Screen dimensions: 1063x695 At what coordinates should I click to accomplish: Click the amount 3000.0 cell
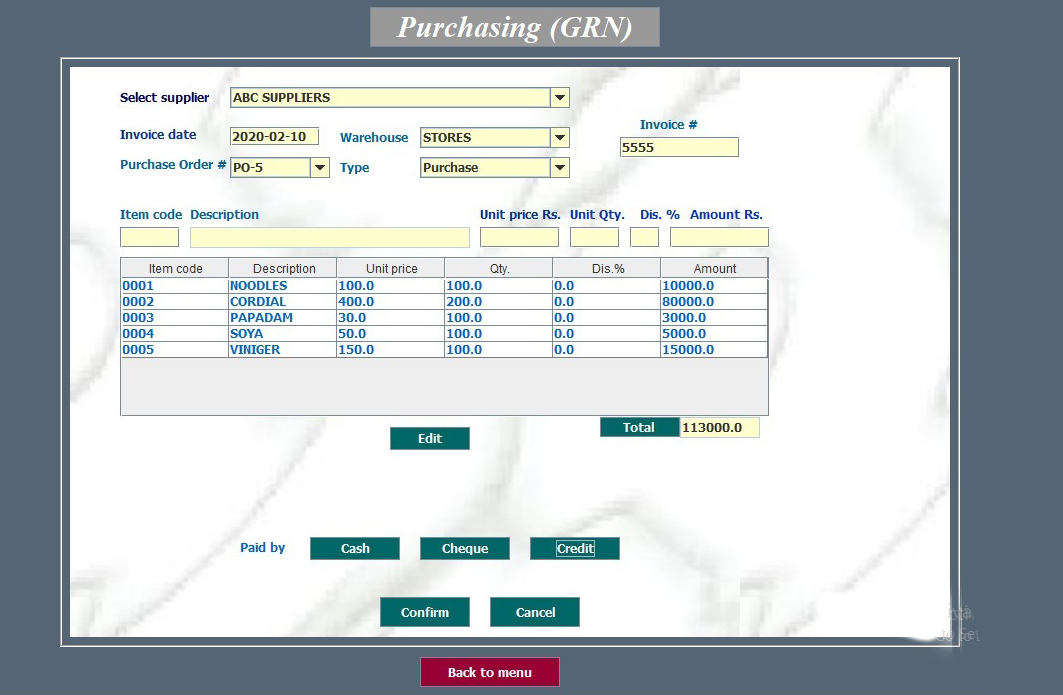715,318
